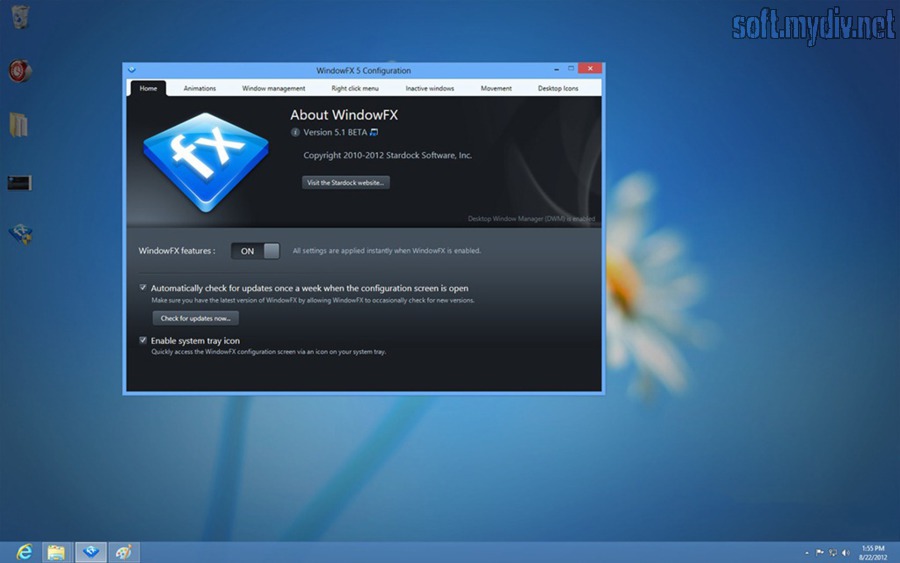Open the Movement tab
The width and height of the screenshot is (900, 563).
(496, 88)
